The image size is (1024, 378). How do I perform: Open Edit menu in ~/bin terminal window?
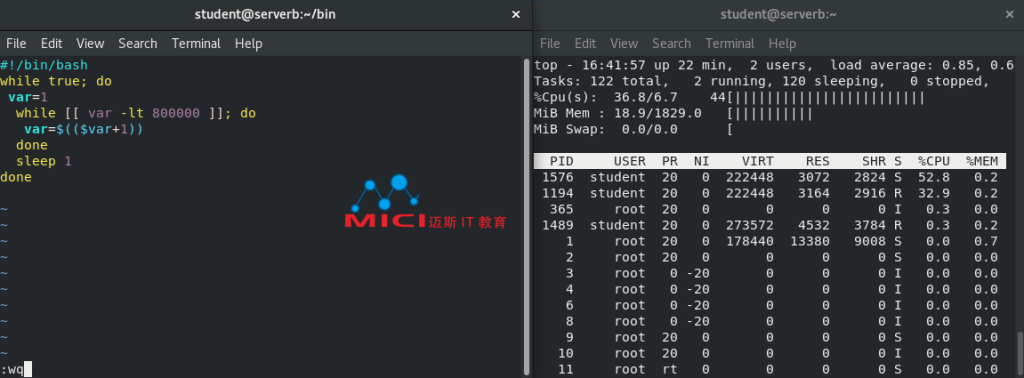(x=51, y=44)
